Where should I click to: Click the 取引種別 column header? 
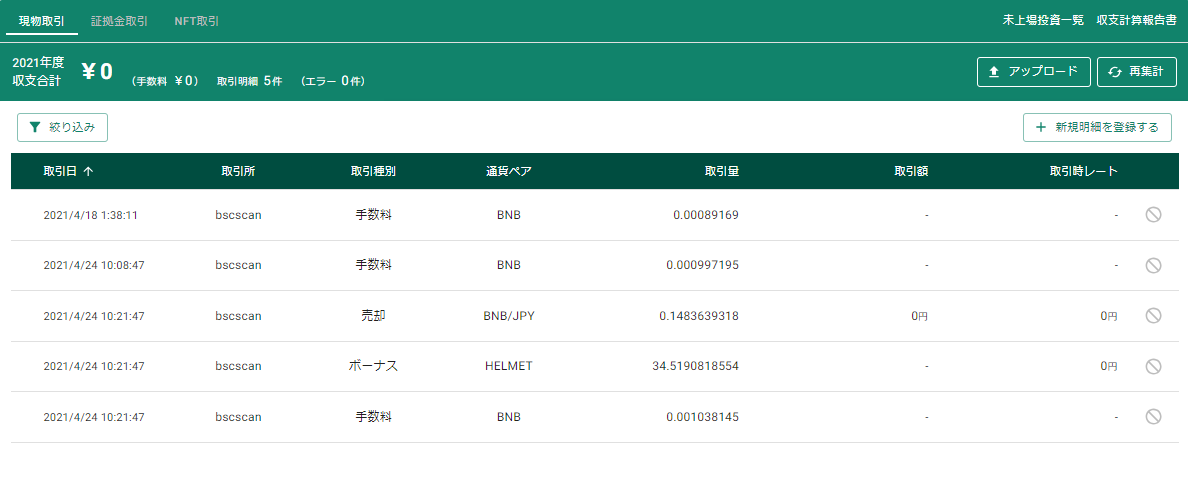coord(373,171)
